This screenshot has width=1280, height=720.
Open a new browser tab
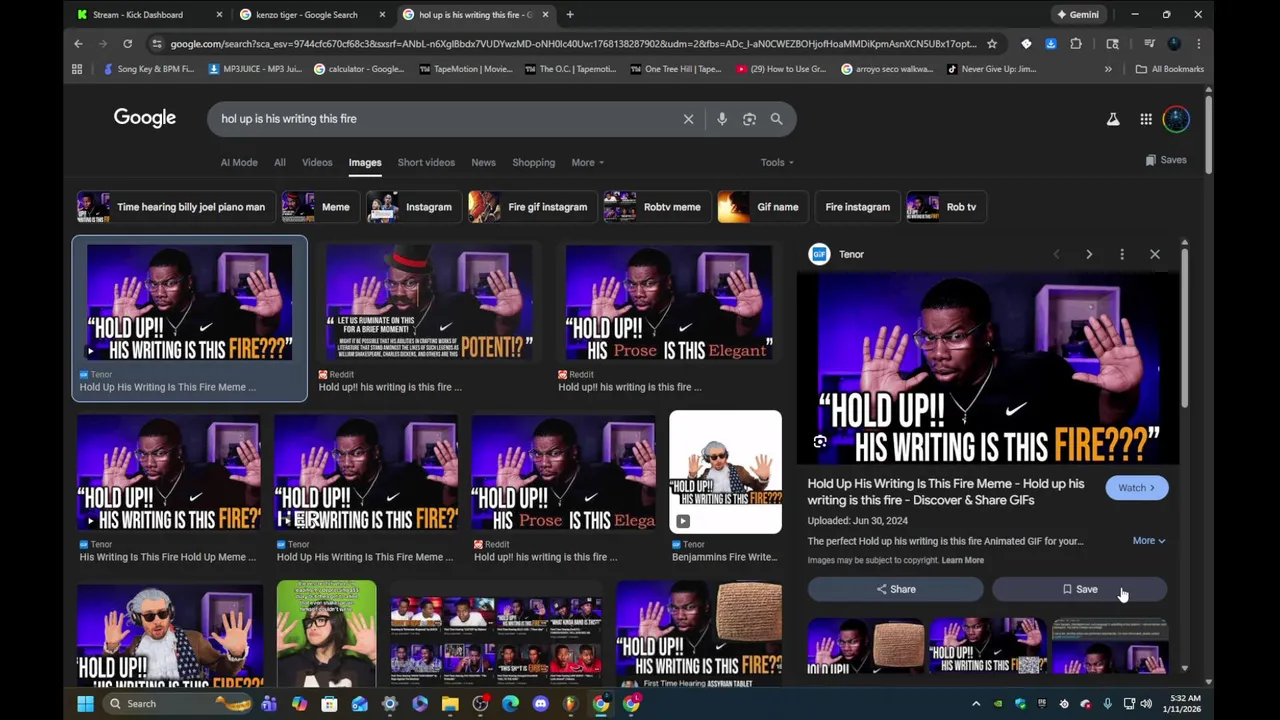pos(570,15)
